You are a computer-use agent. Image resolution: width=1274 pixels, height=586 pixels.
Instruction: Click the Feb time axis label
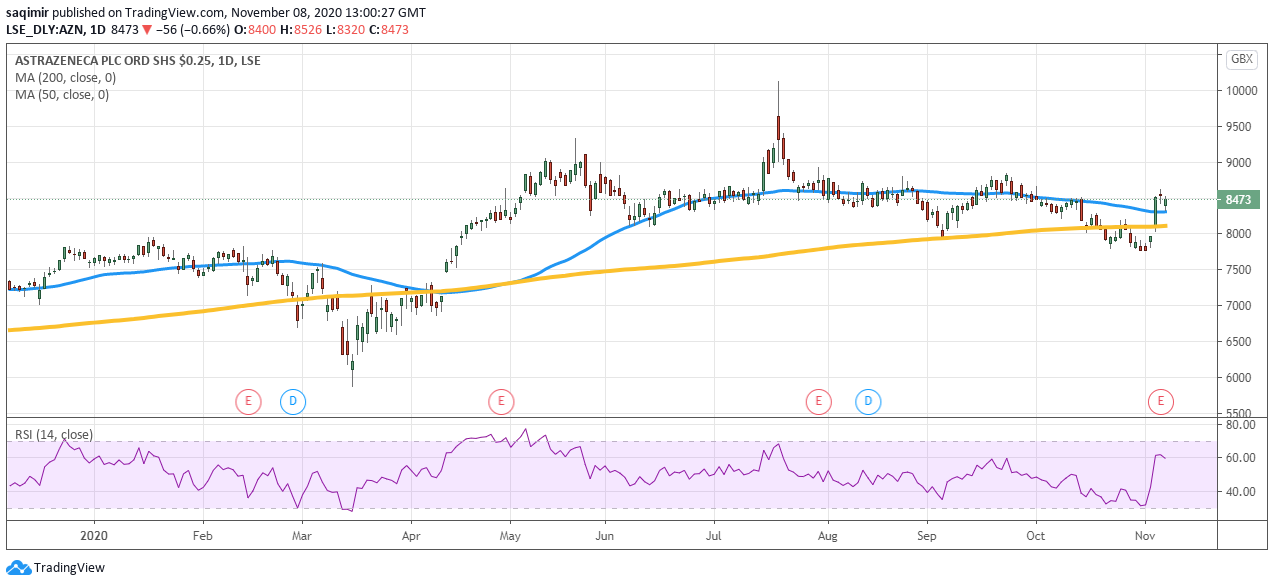(x=203, y=536)
